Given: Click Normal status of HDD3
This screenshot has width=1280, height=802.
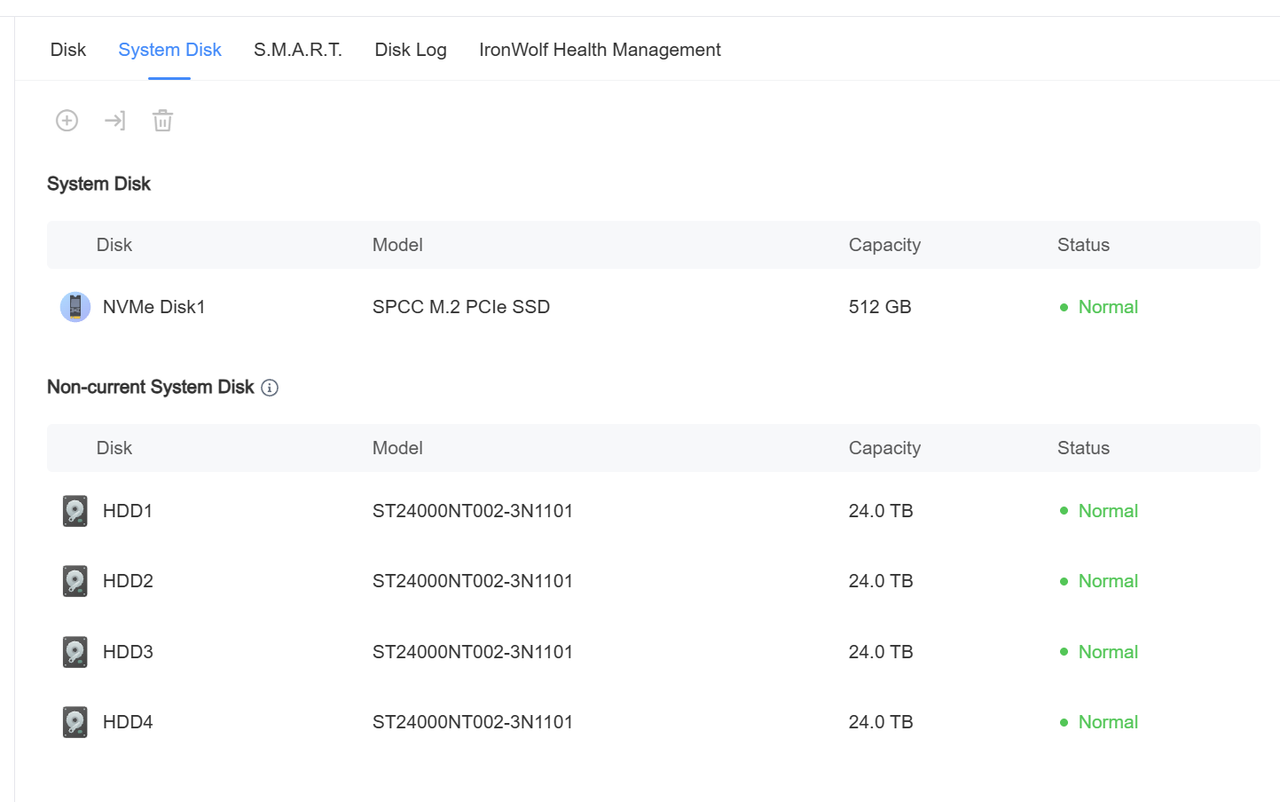Looking at the screenshot, I should tap(1108, 652).
